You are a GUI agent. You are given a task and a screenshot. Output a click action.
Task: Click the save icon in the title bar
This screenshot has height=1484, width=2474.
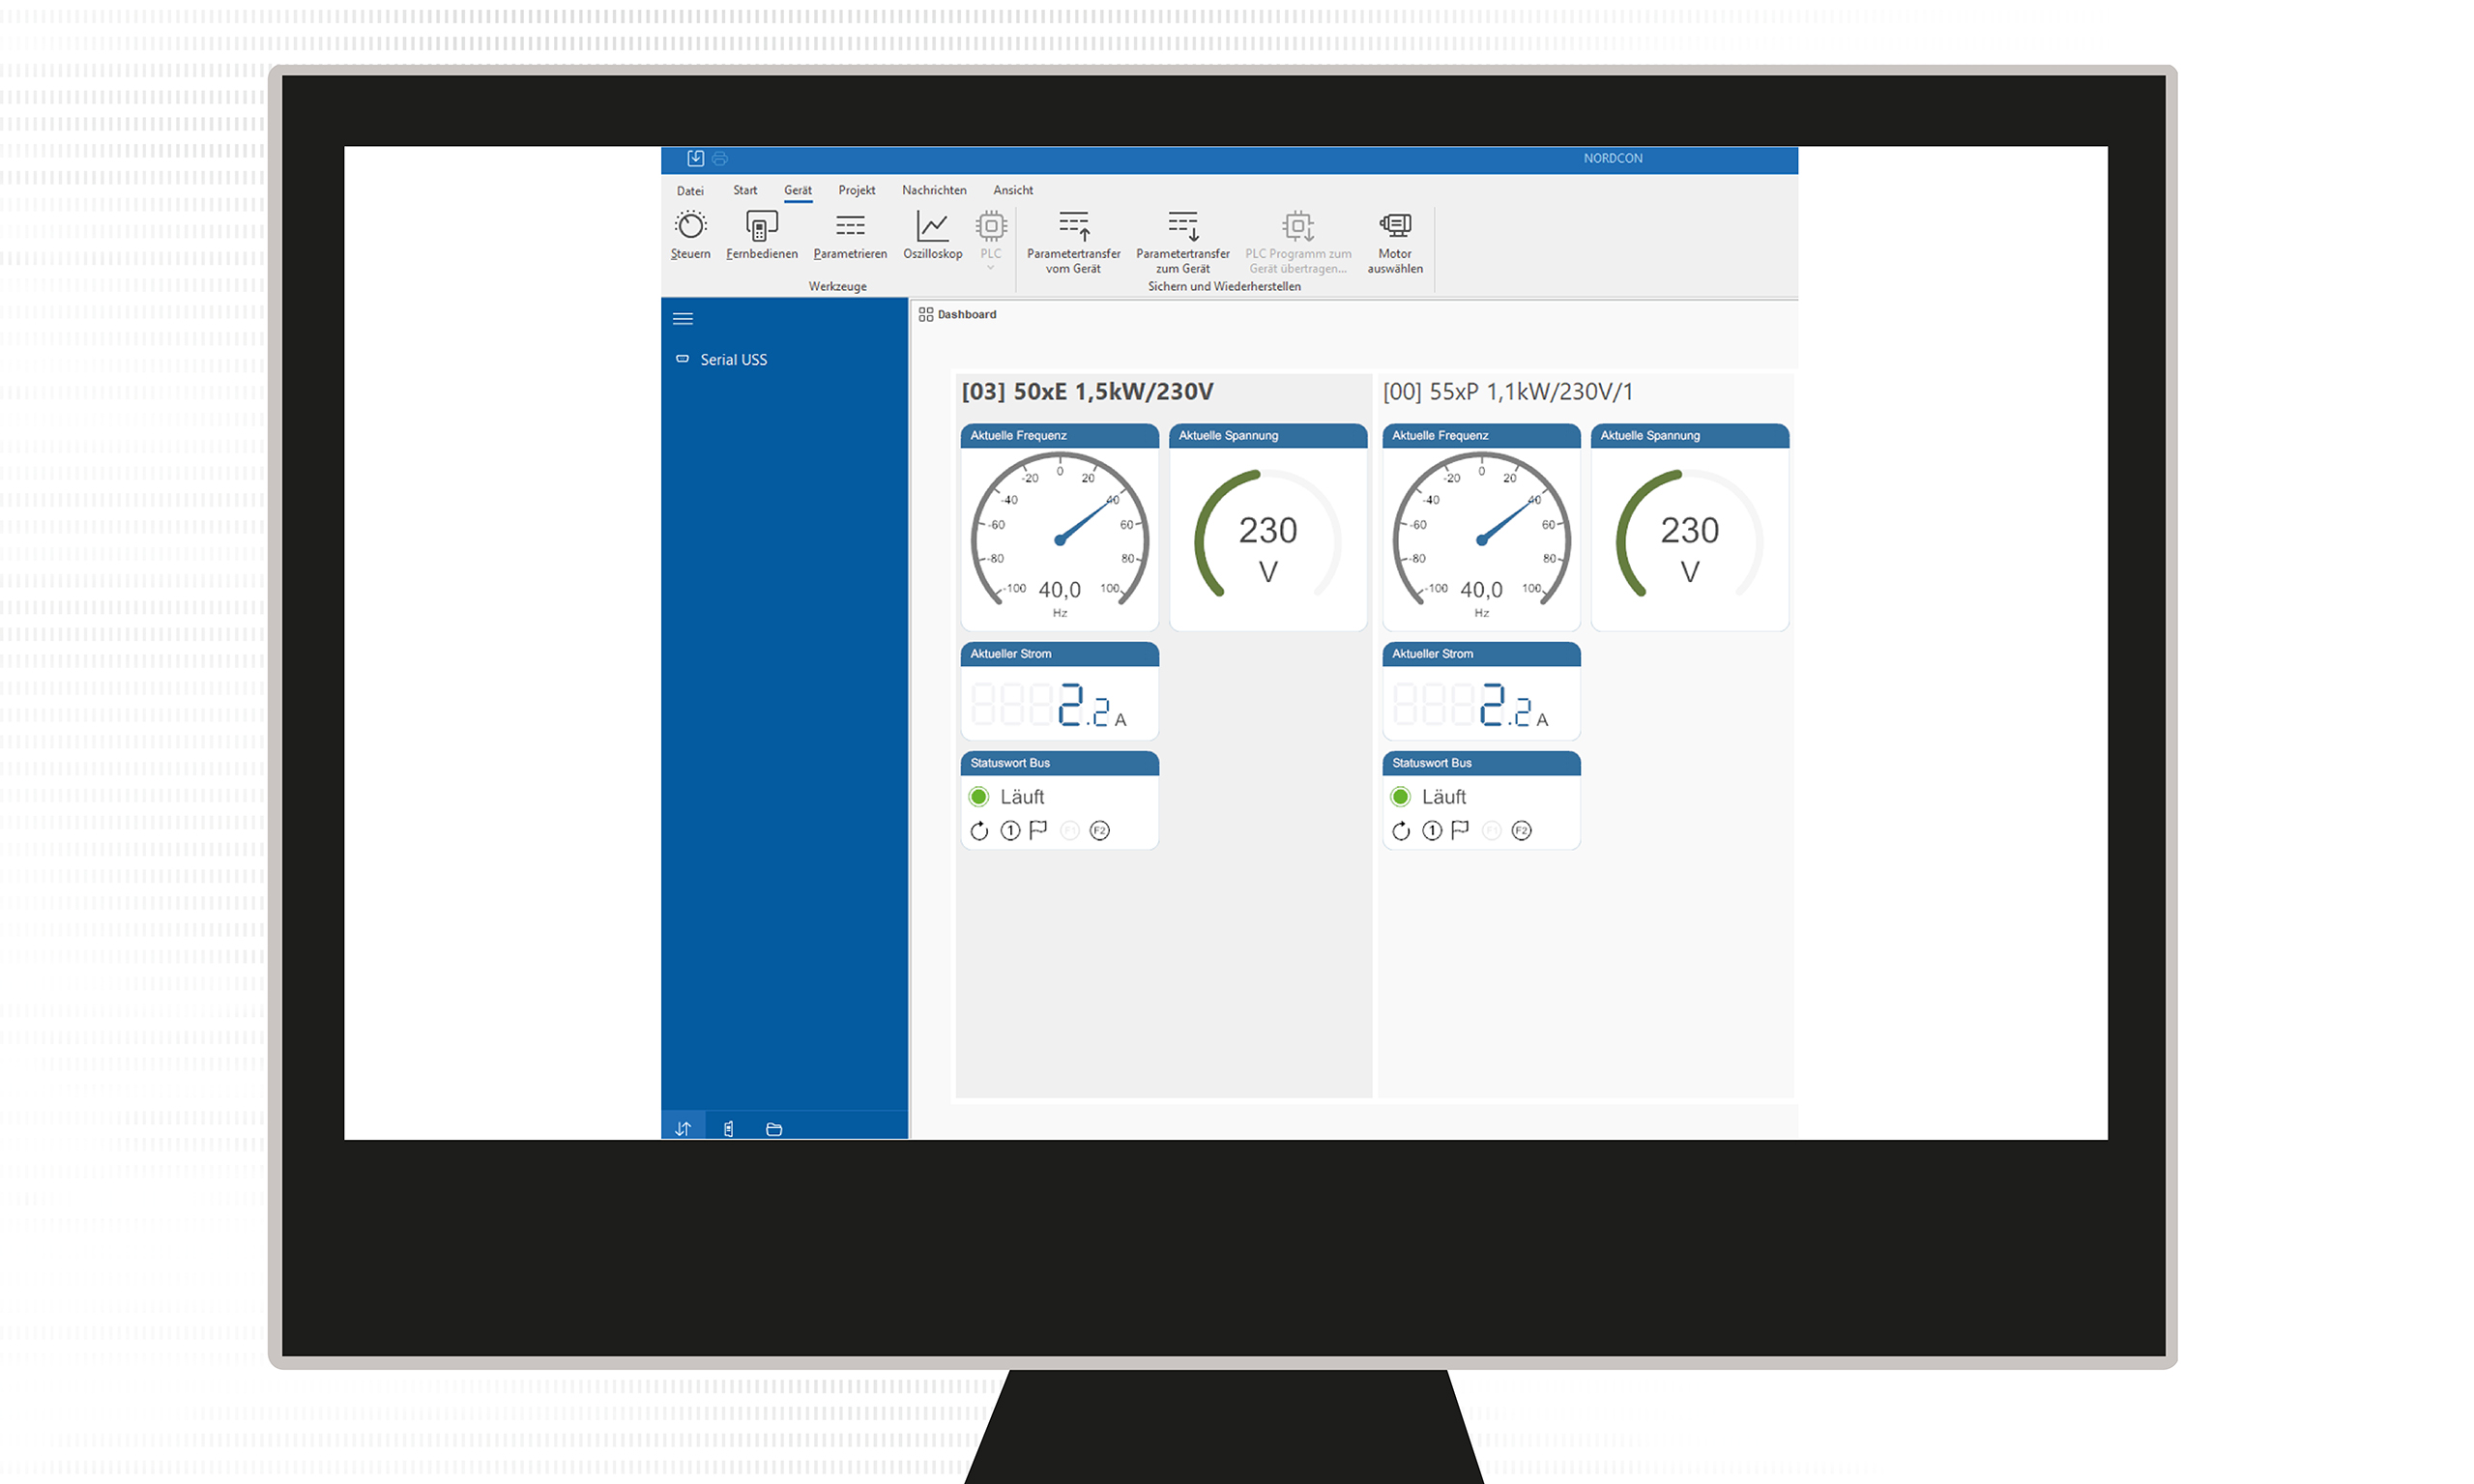(695, 158)
